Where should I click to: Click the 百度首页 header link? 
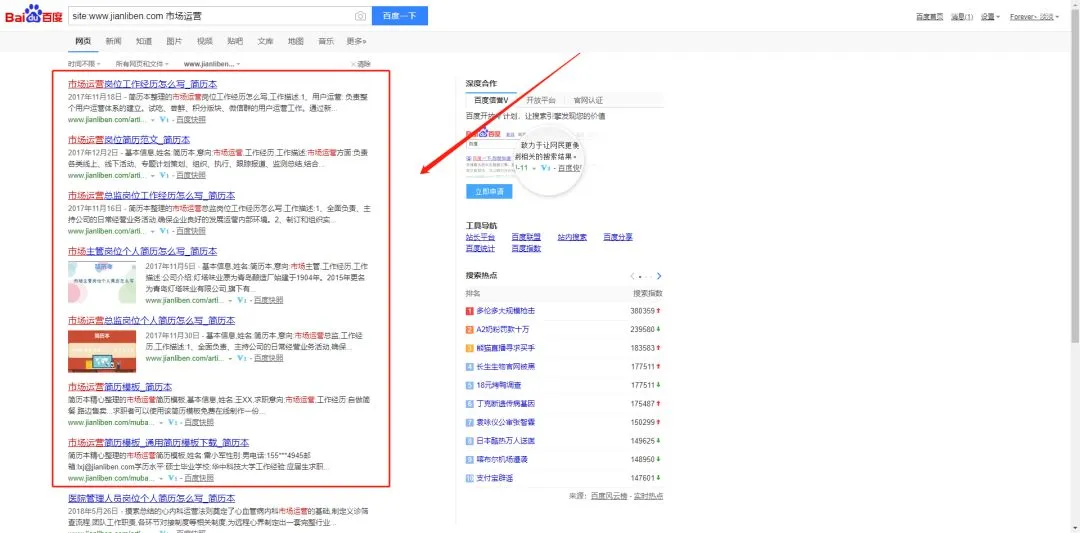[x=929, y=17]
